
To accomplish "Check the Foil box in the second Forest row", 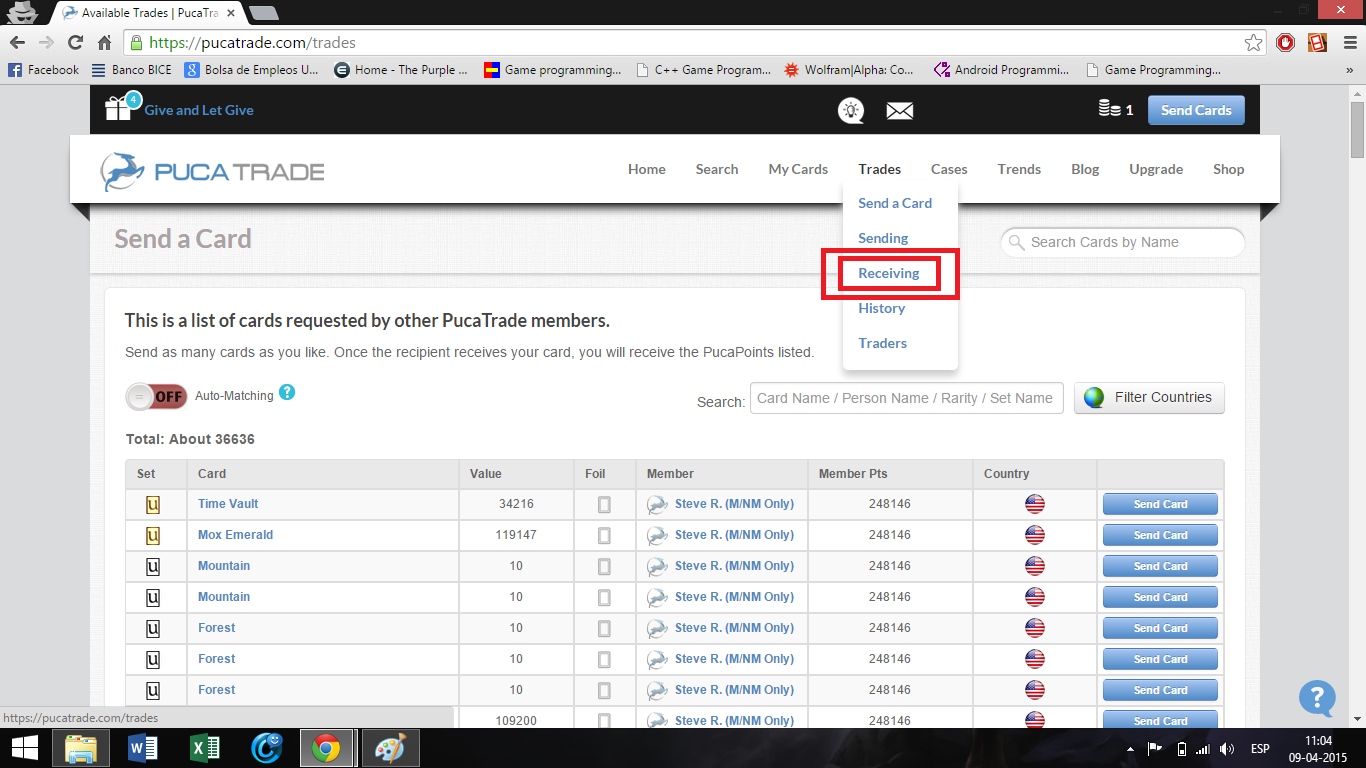I will [x=604, y=659].
